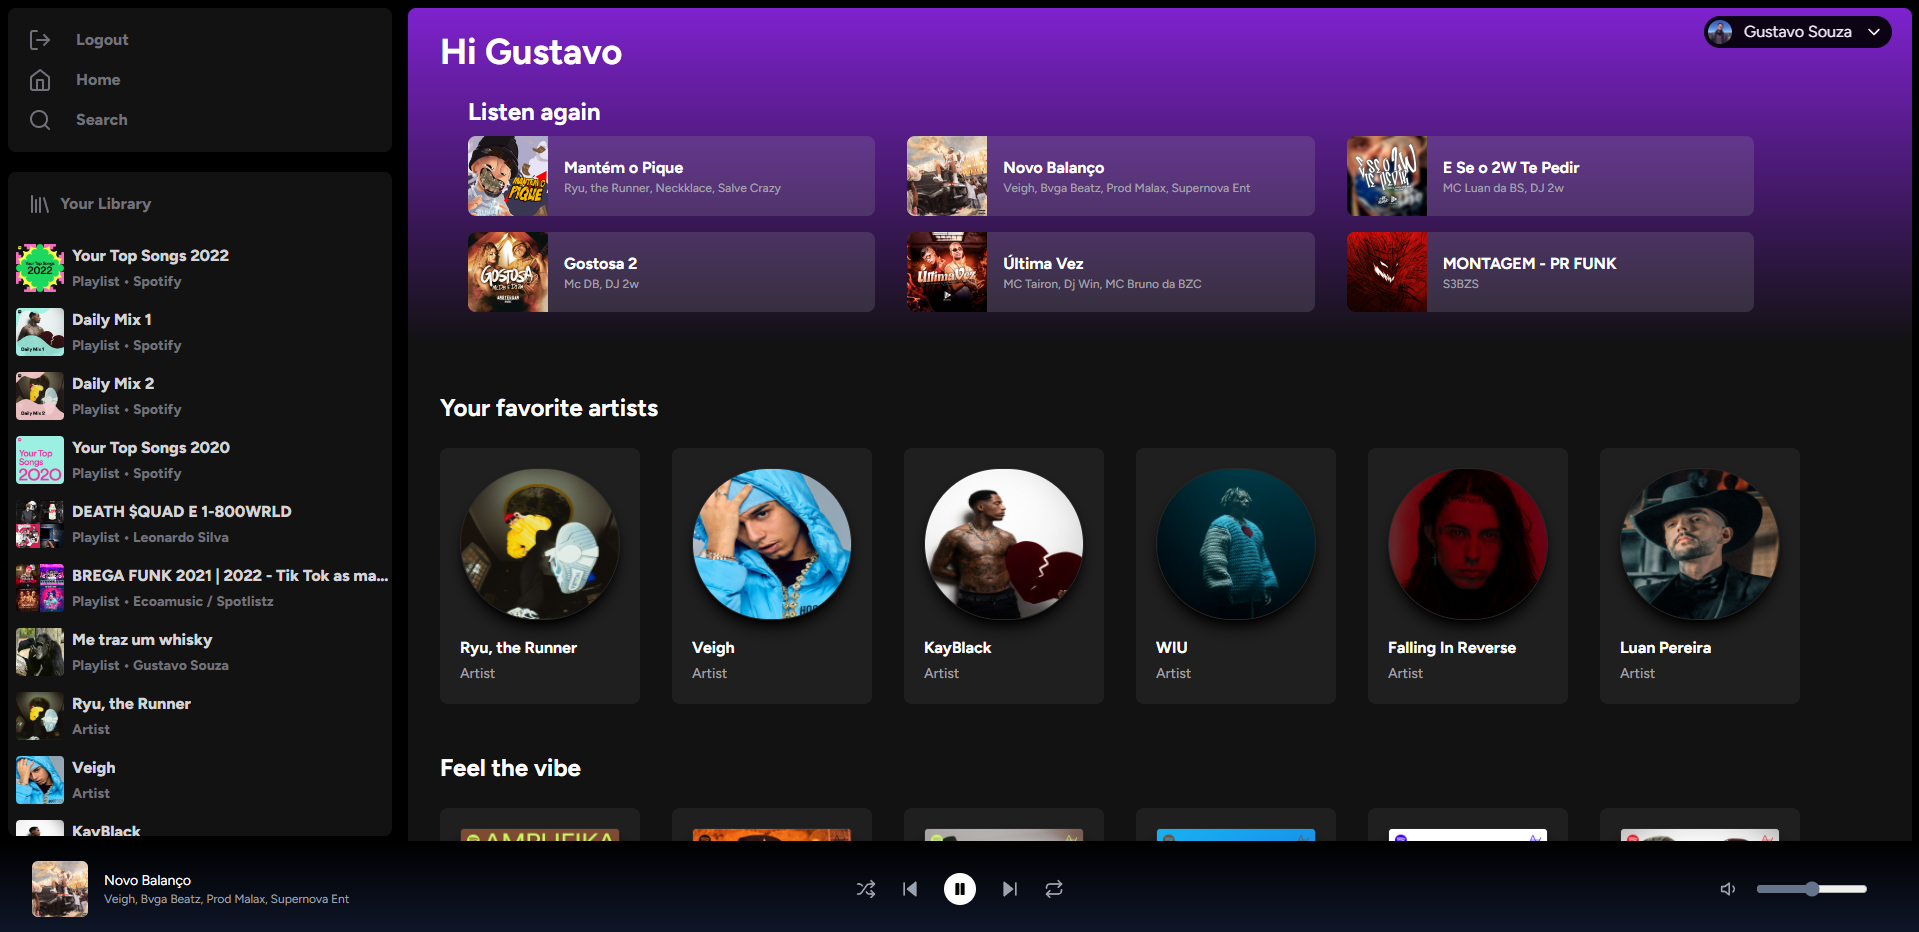Click the MONTAGEM - PR FUNK red cover
Image resolution: width=1919 pixels, height=932 pixels.
pos(1387,272)
